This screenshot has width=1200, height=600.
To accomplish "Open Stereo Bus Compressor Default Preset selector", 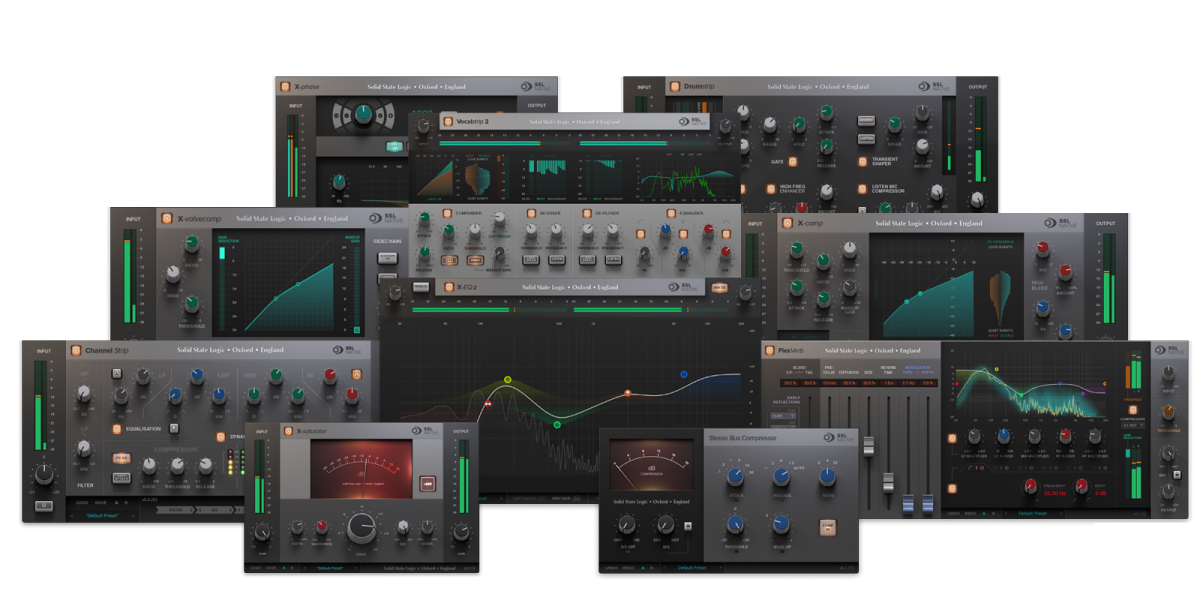I will pos(692,568).
